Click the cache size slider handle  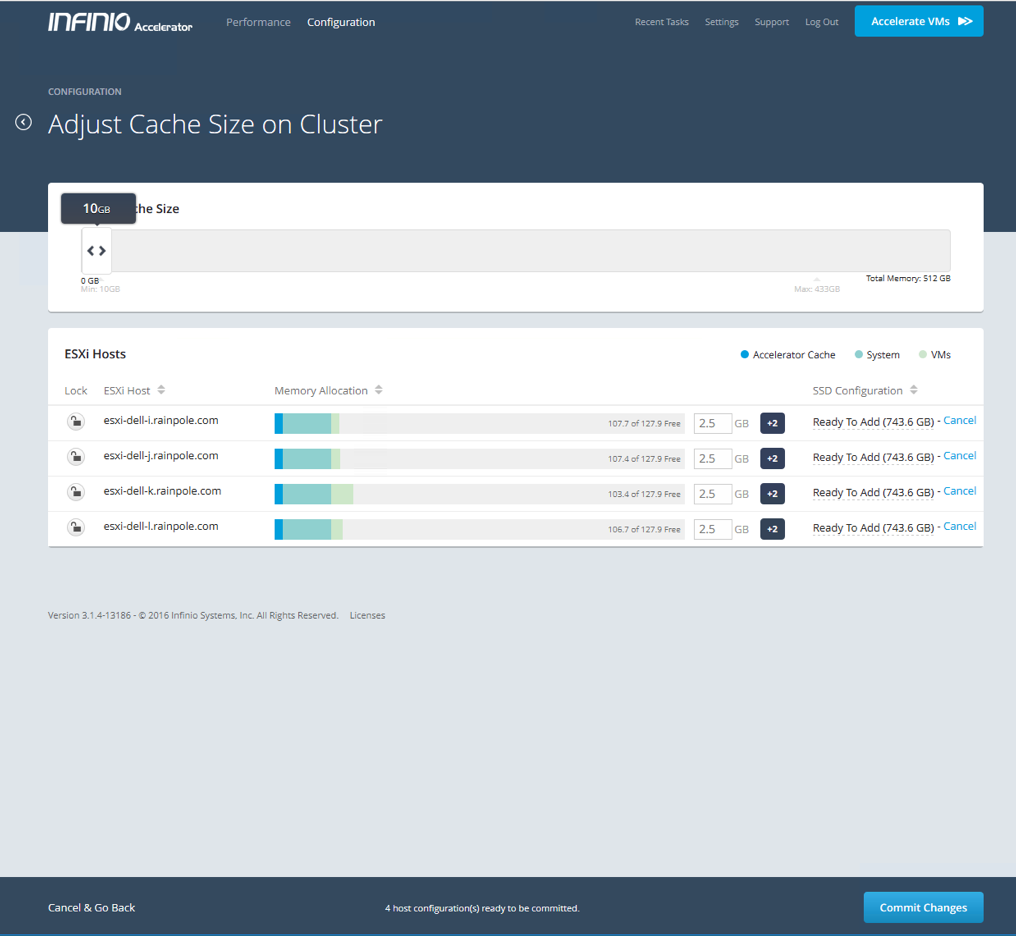pos(96,251)
